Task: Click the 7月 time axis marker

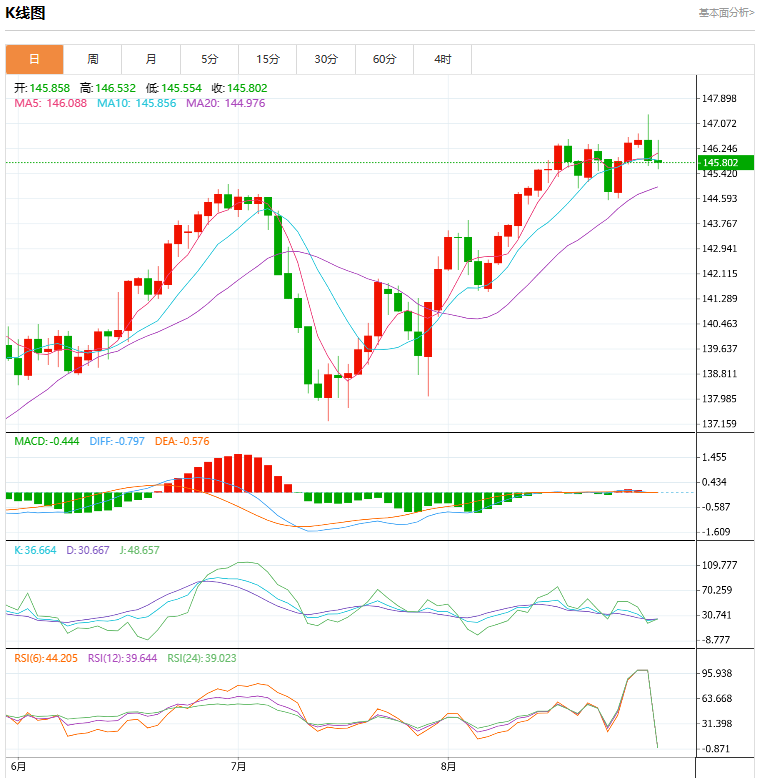Action: (x=238, y=767)
